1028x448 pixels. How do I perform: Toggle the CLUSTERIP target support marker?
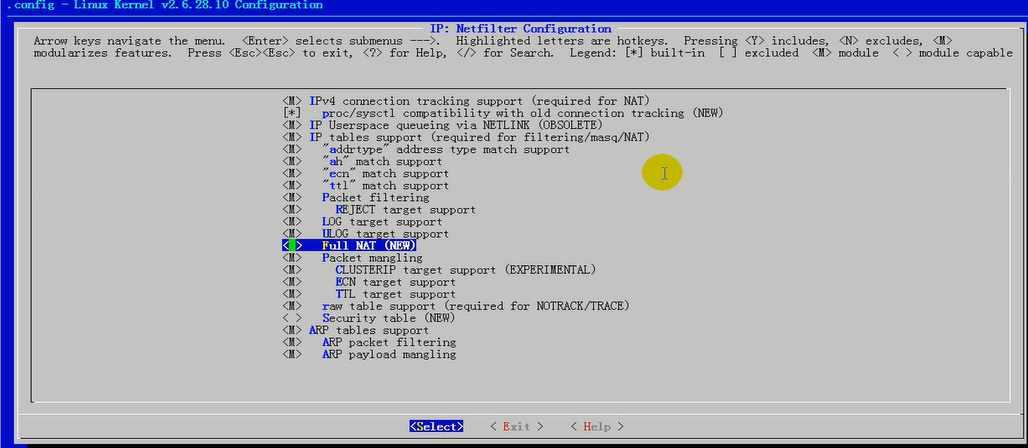(x=292, y=270)
